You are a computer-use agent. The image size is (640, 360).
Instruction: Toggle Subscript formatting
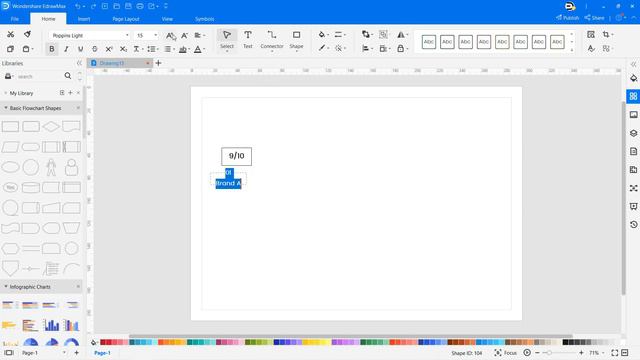(123, 49)
